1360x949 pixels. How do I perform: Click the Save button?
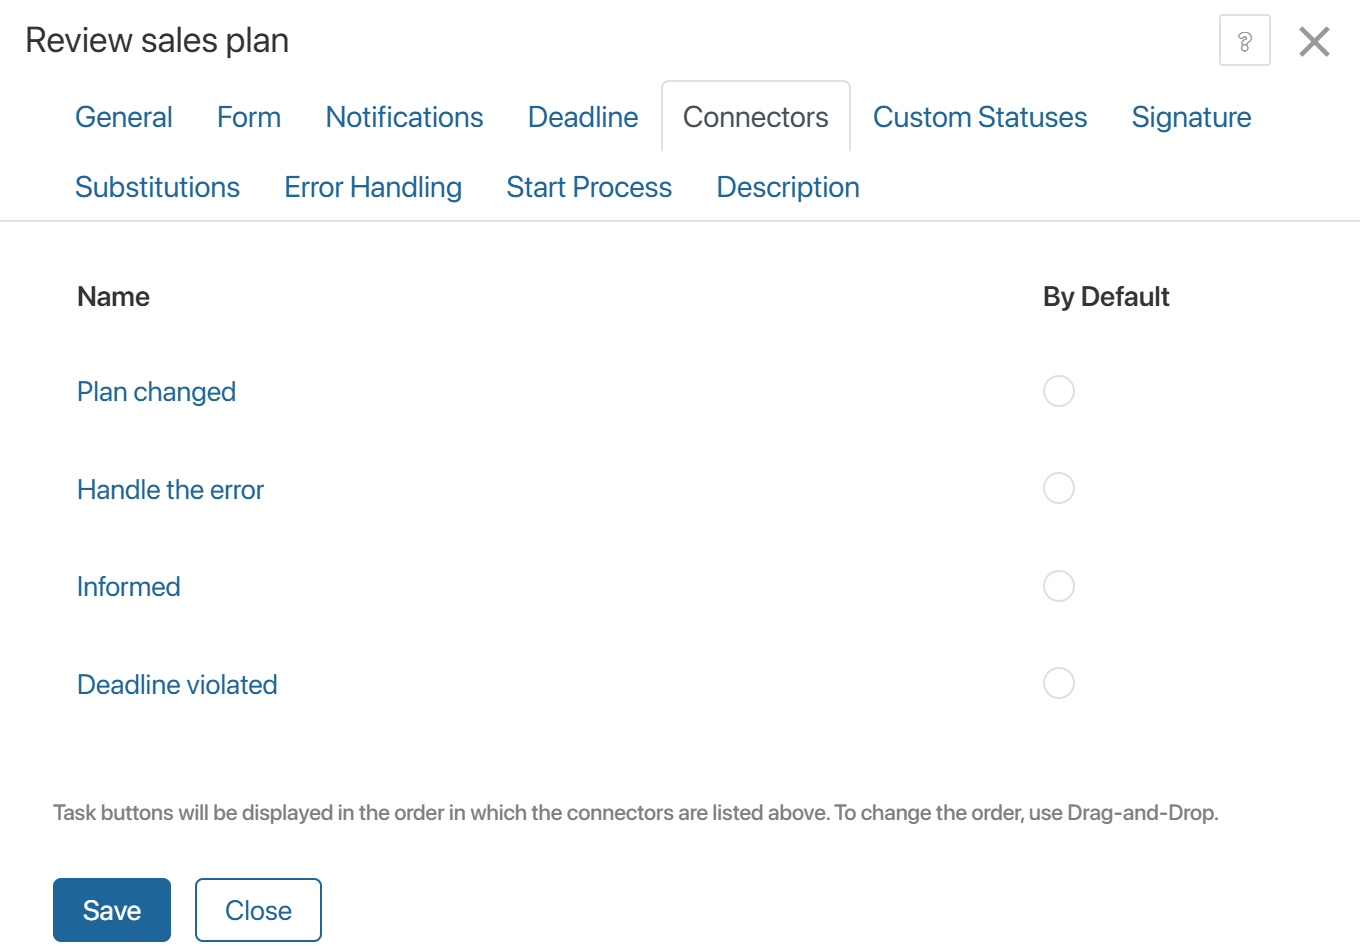coord(112,910)
